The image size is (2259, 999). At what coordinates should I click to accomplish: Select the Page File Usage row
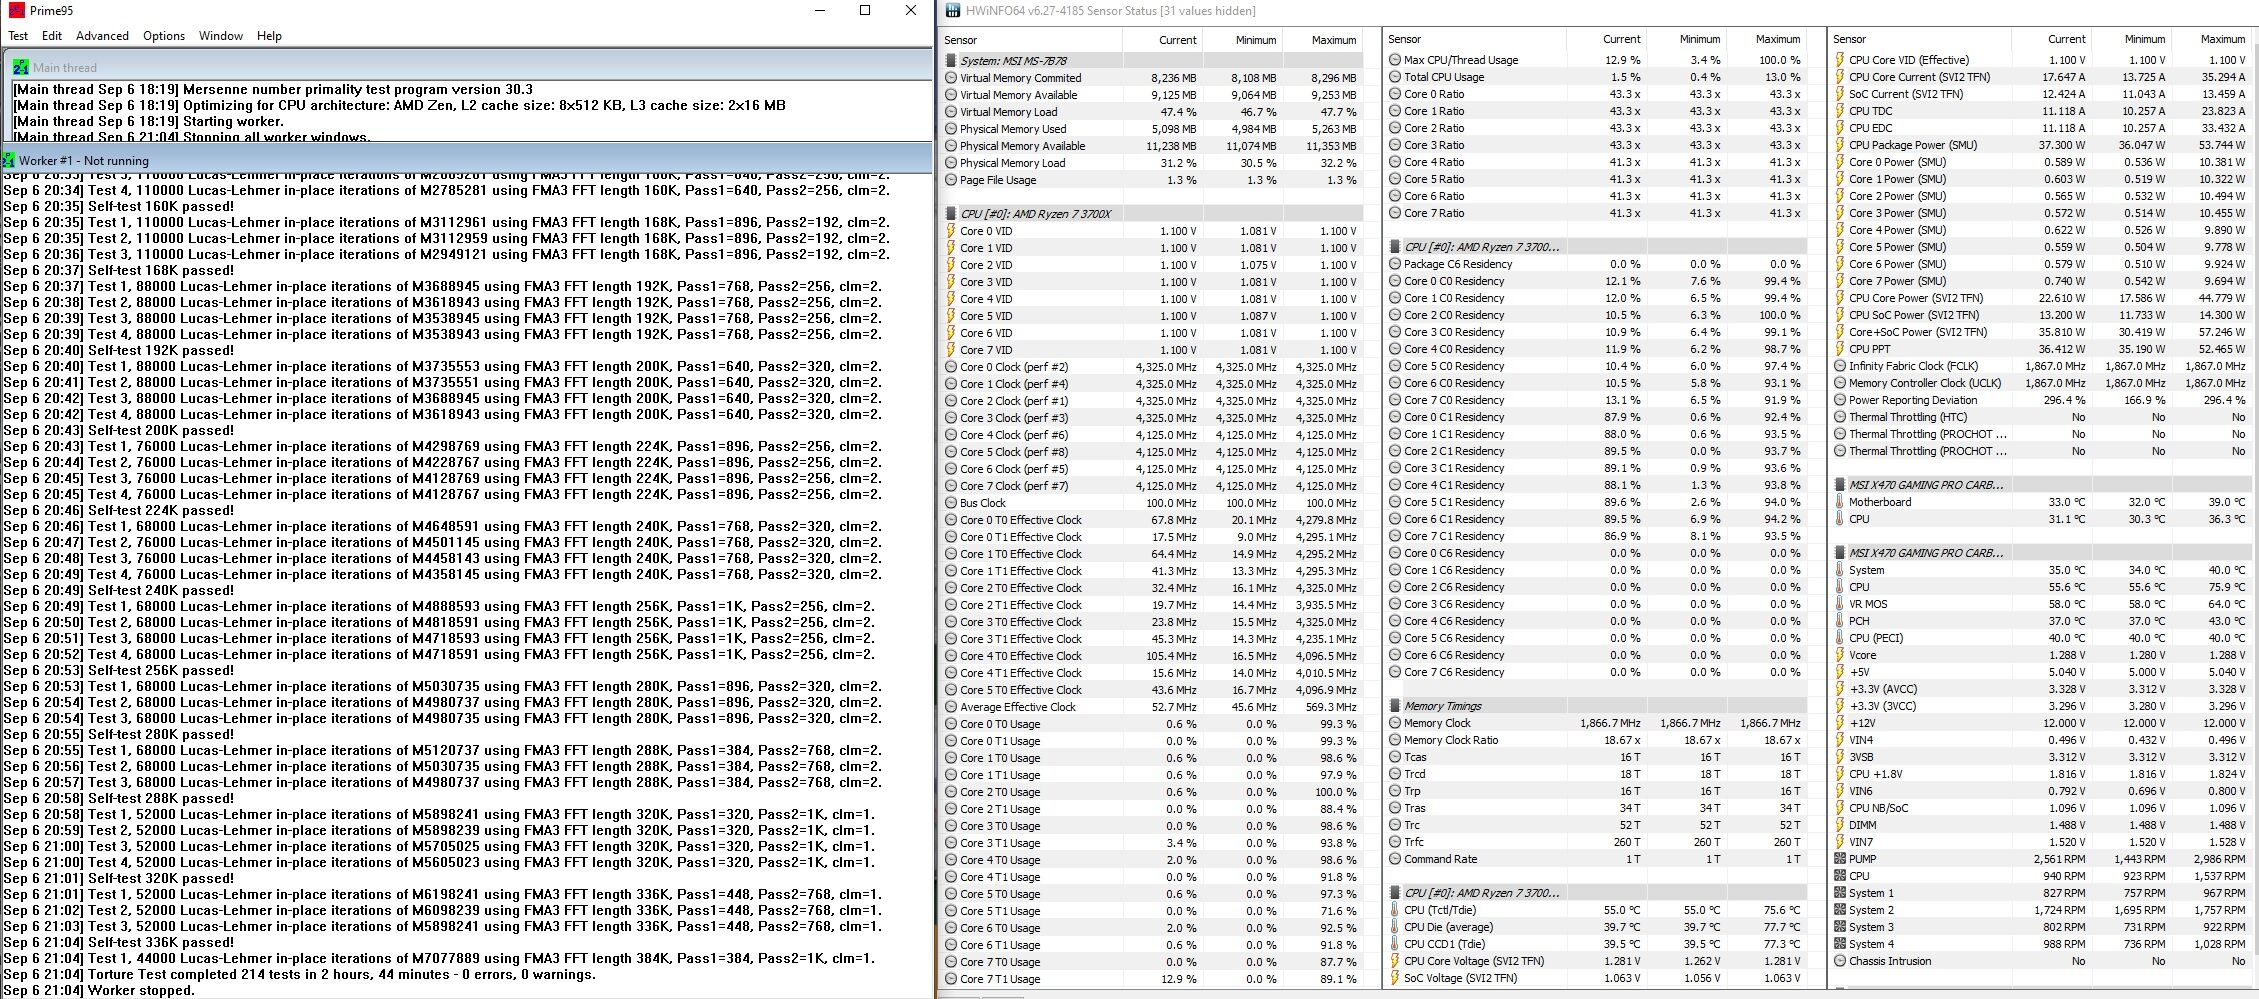(x=1152, y=180)
